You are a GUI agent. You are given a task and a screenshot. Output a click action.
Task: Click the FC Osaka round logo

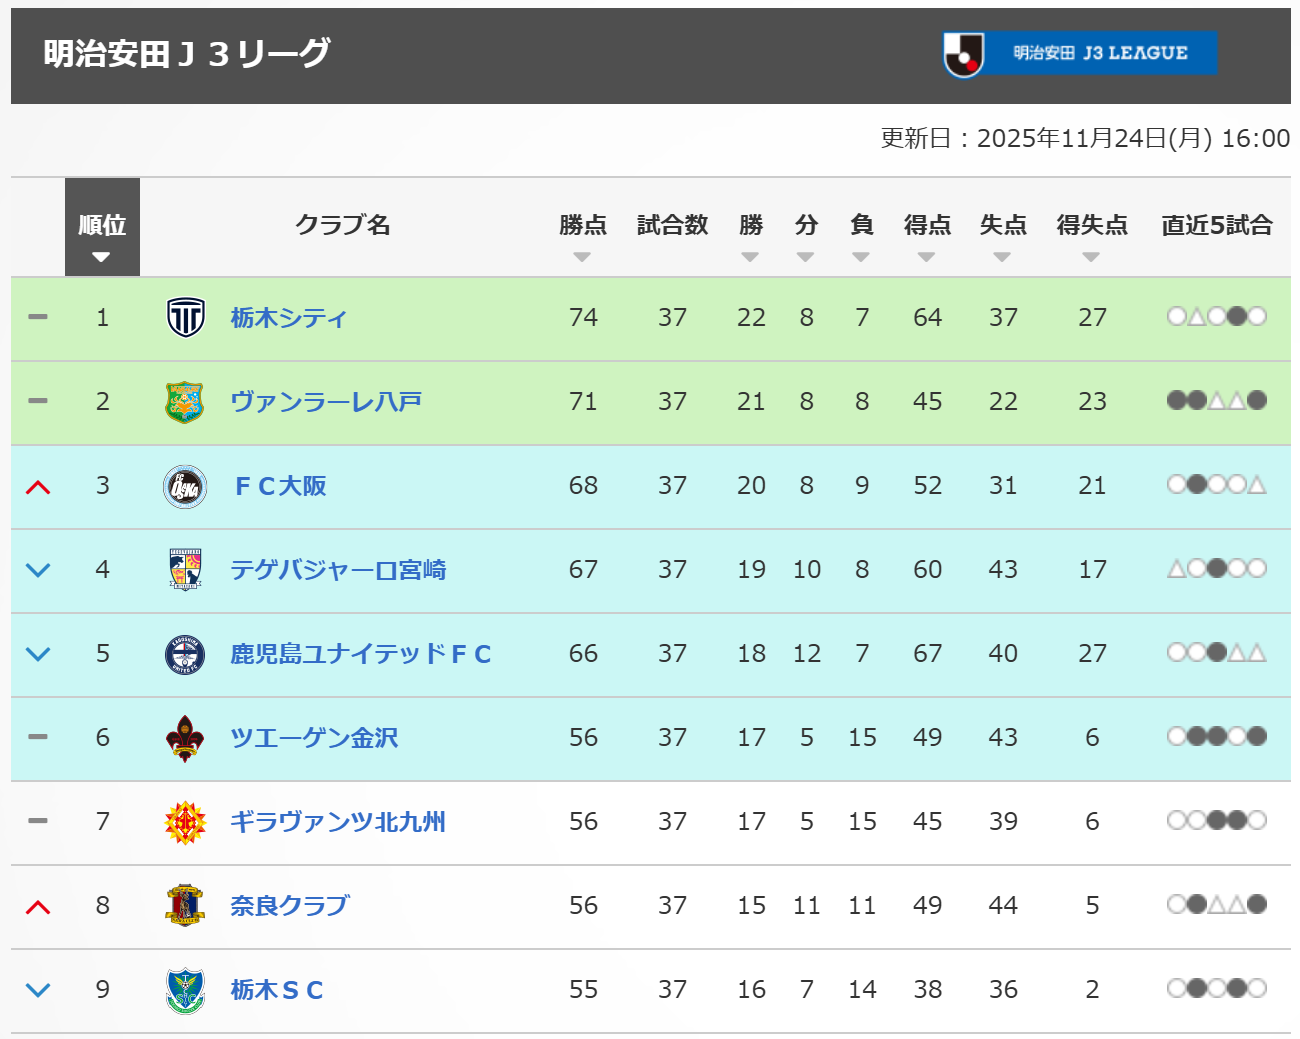click(x=185, y=487)
